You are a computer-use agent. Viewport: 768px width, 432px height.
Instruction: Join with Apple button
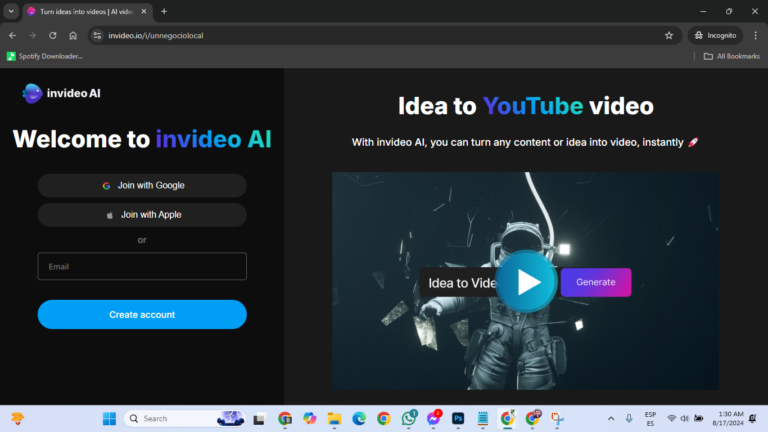(142, 215)
